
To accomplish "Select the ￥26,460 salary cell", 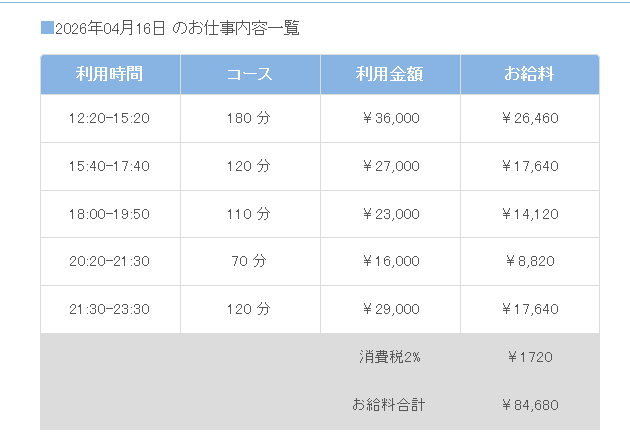I will [x=530, y=118].
